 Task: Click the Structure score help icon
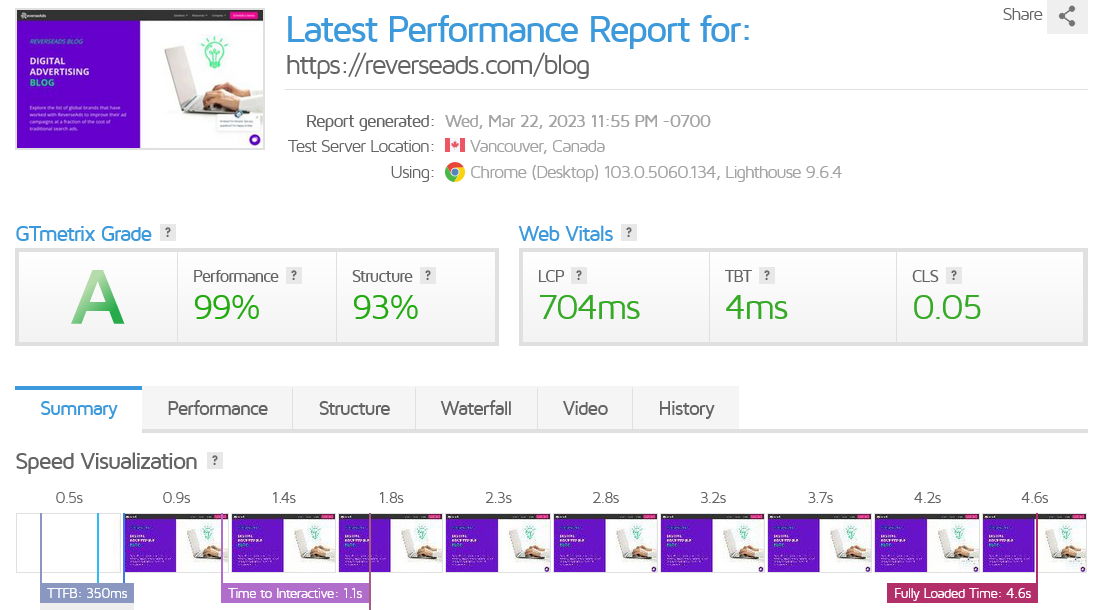pos(428,275)
